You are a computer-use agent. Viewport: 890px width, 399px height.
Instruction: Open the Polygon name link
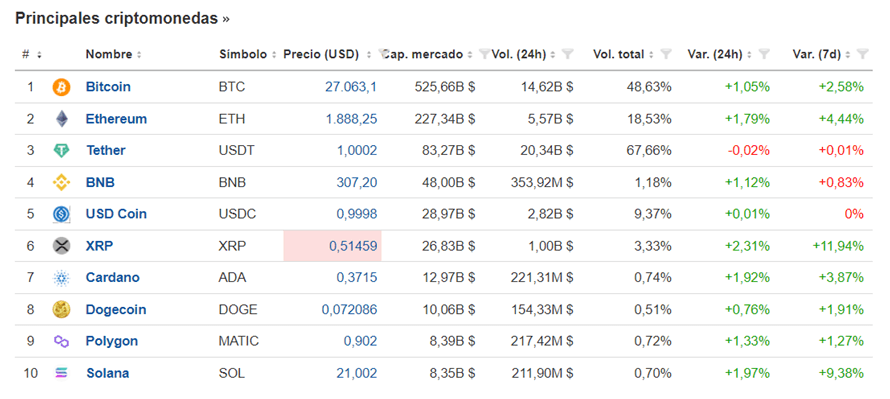[112, 341]
